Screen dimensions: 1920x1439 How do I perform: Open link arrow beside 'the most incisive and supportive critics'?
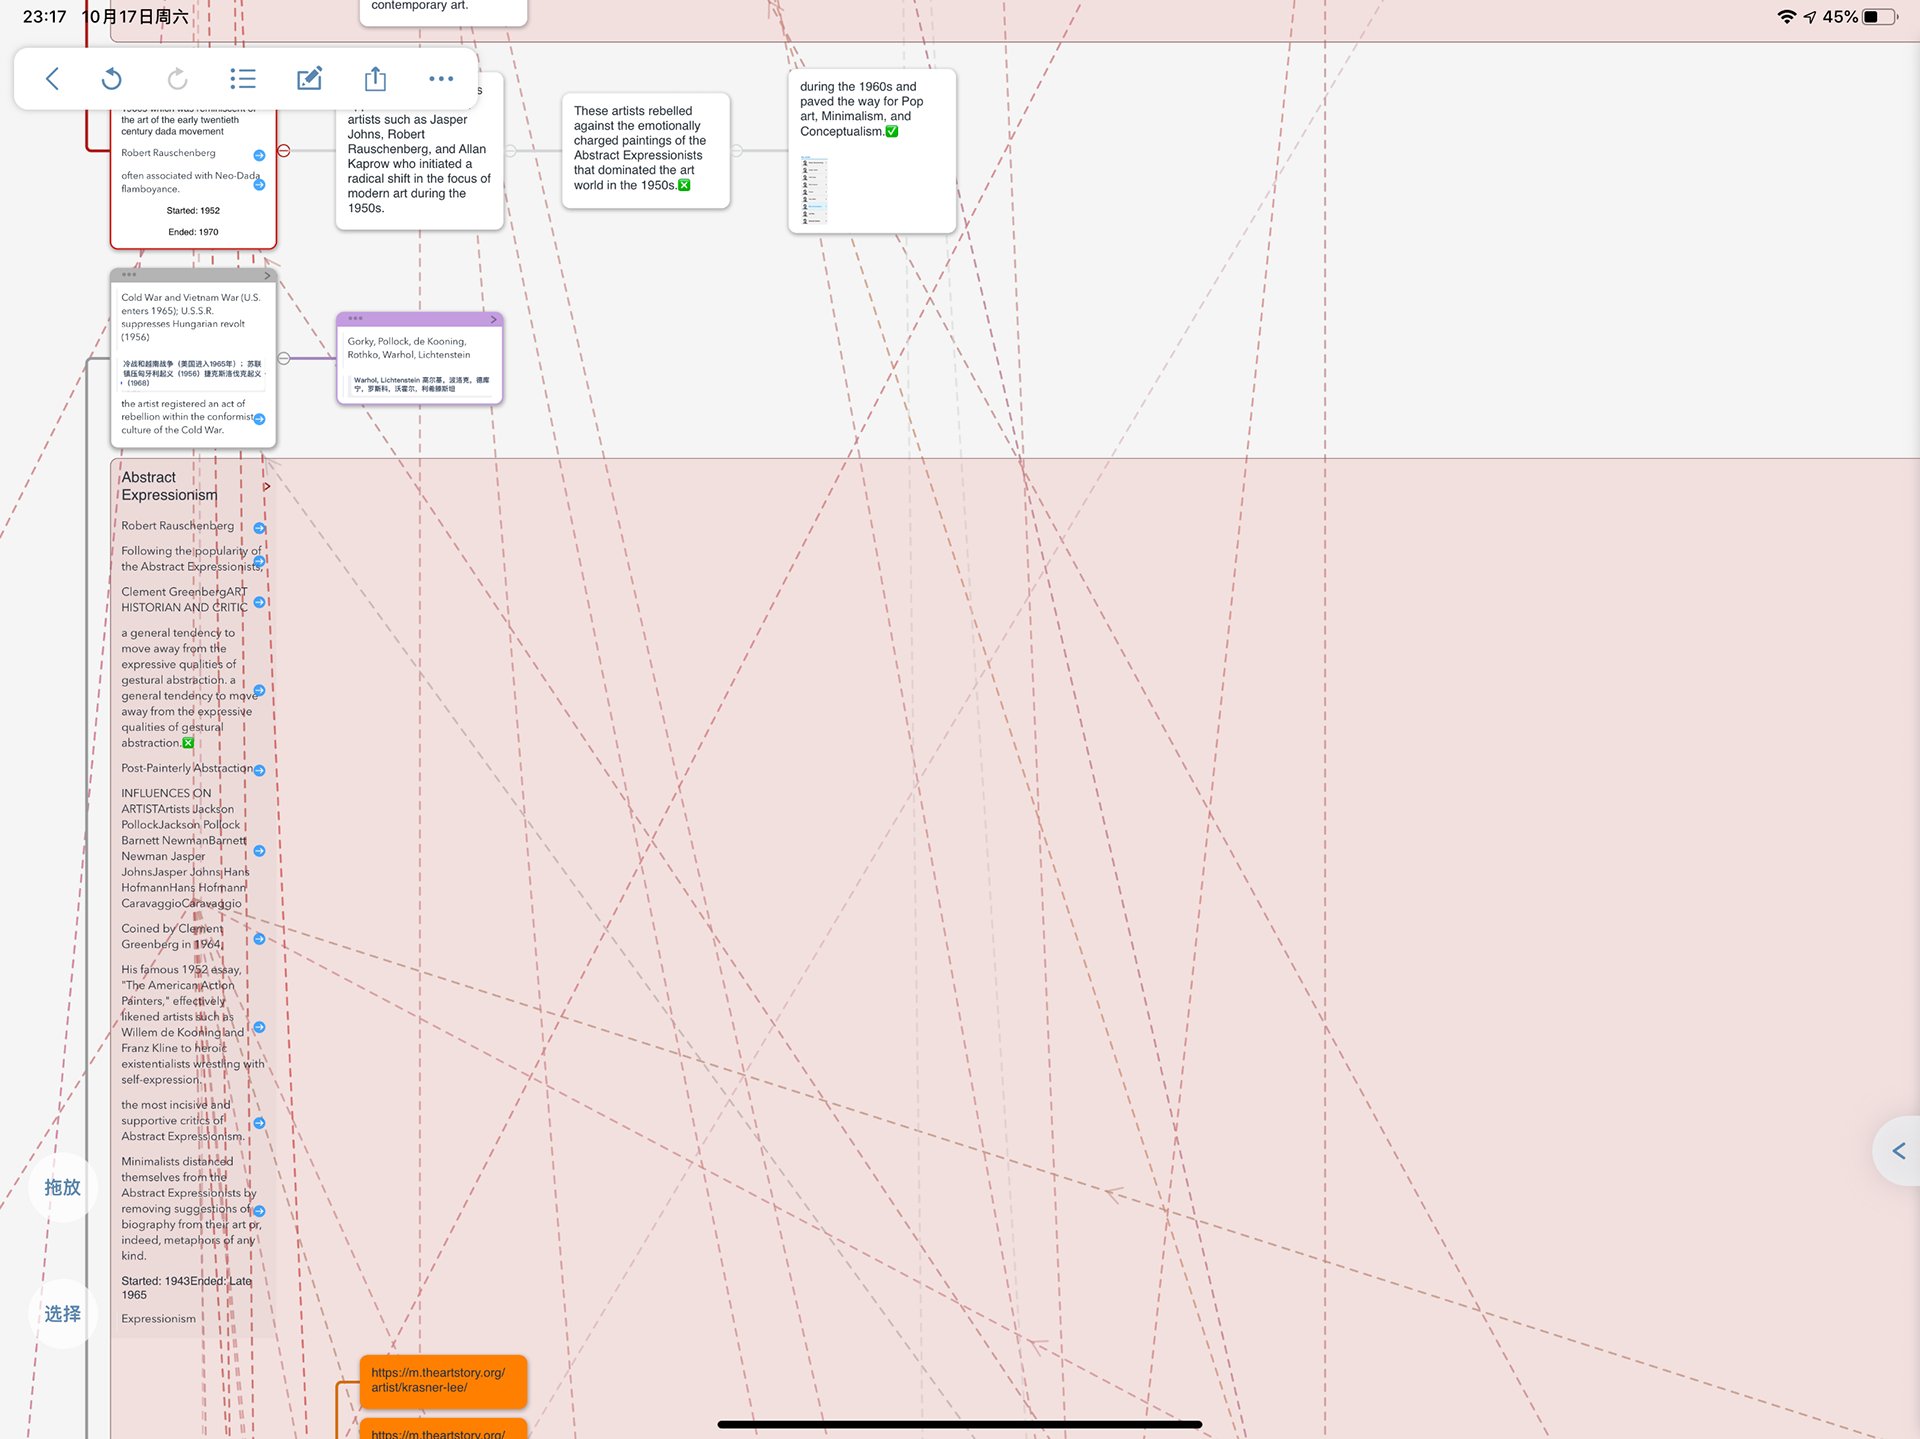click(x=259, y=1123)
